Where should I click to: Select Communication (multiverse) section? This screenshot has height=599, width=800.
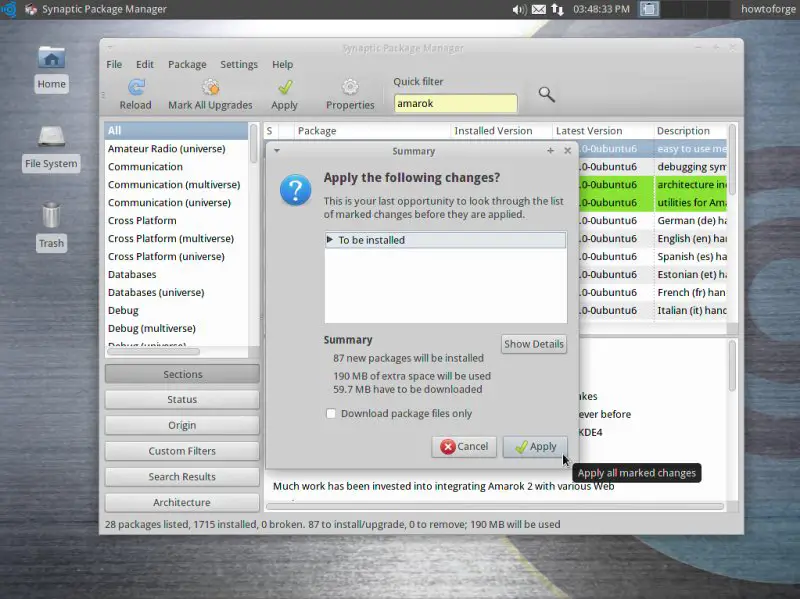coord(177,185)
